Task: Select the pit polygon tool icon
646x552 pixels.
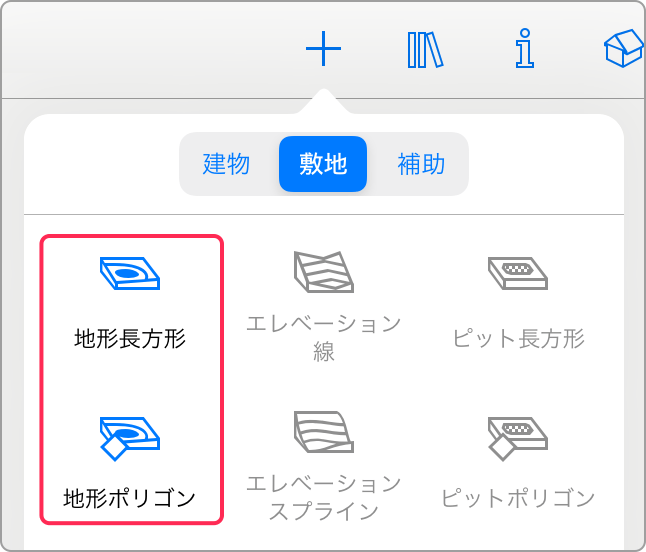Action: point(518,439)
